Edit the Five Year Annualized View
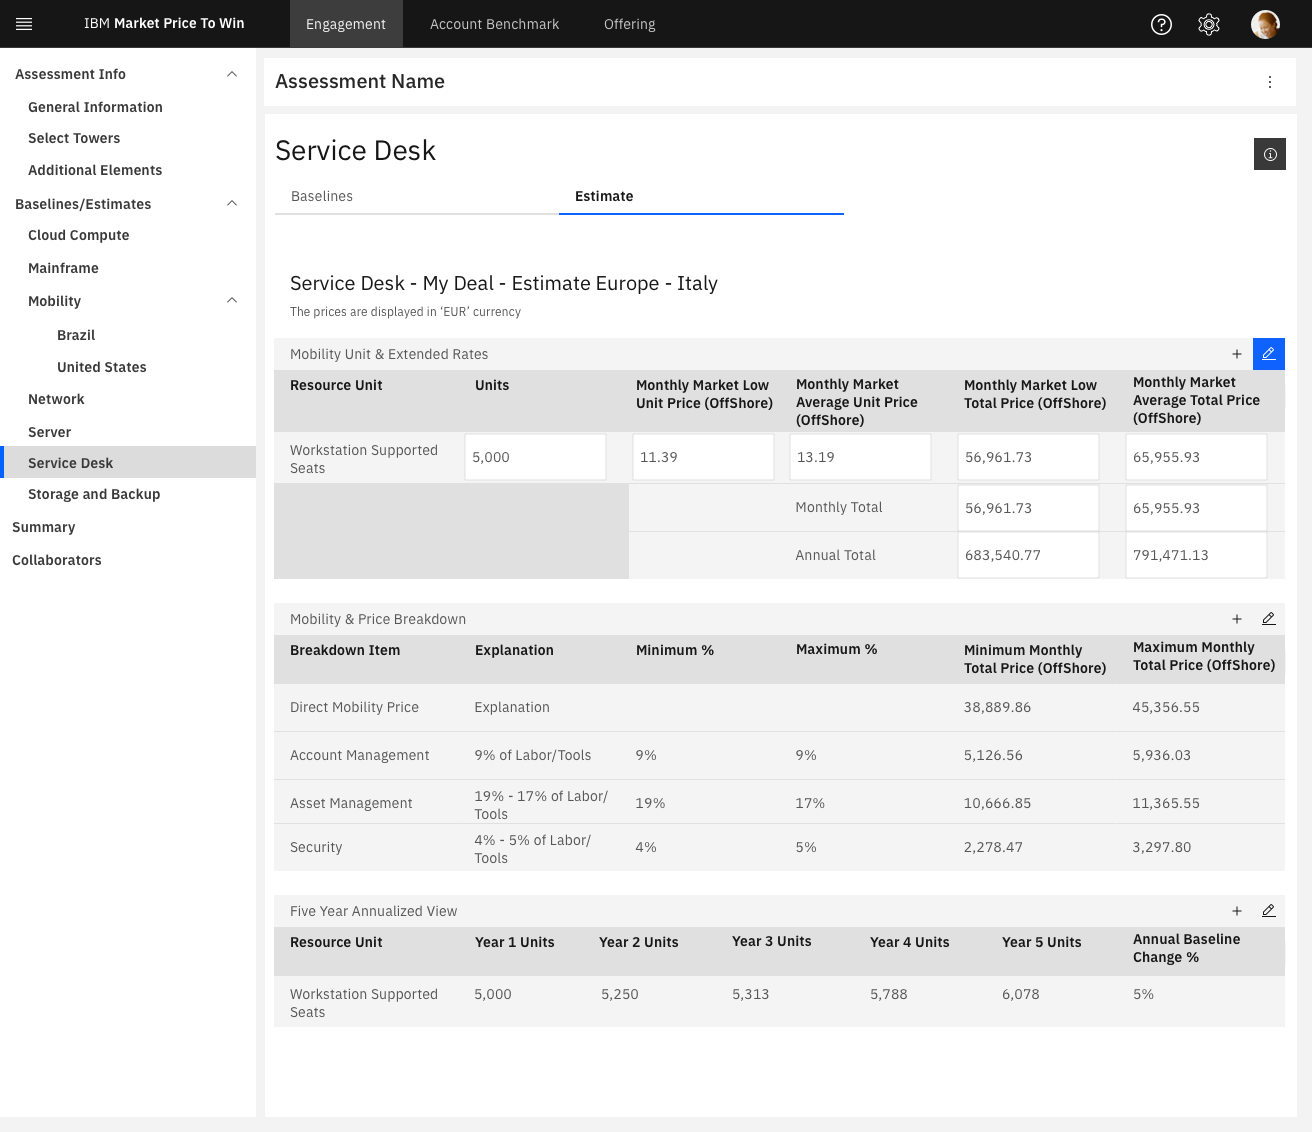Screen dimensions: 1312x1132 click(x=1268, y=911)
